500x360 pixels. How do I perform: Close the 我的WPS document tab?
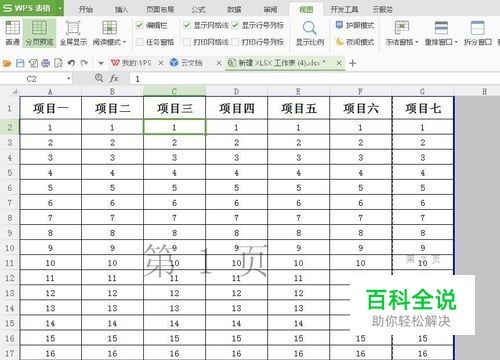pyautogui.click(x=161, y=63)
